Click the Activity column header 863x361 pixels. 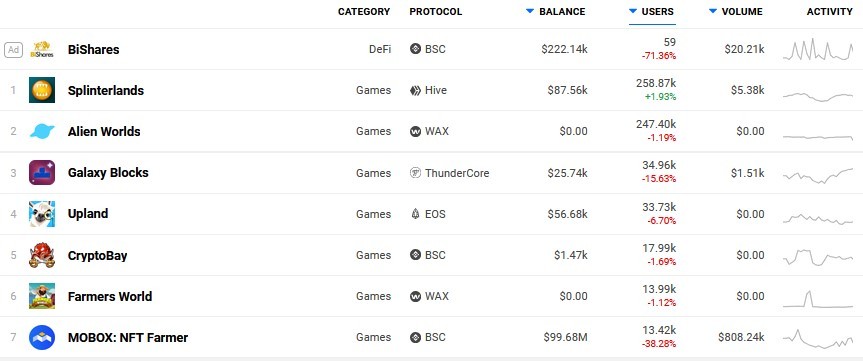tap(829, 12)
